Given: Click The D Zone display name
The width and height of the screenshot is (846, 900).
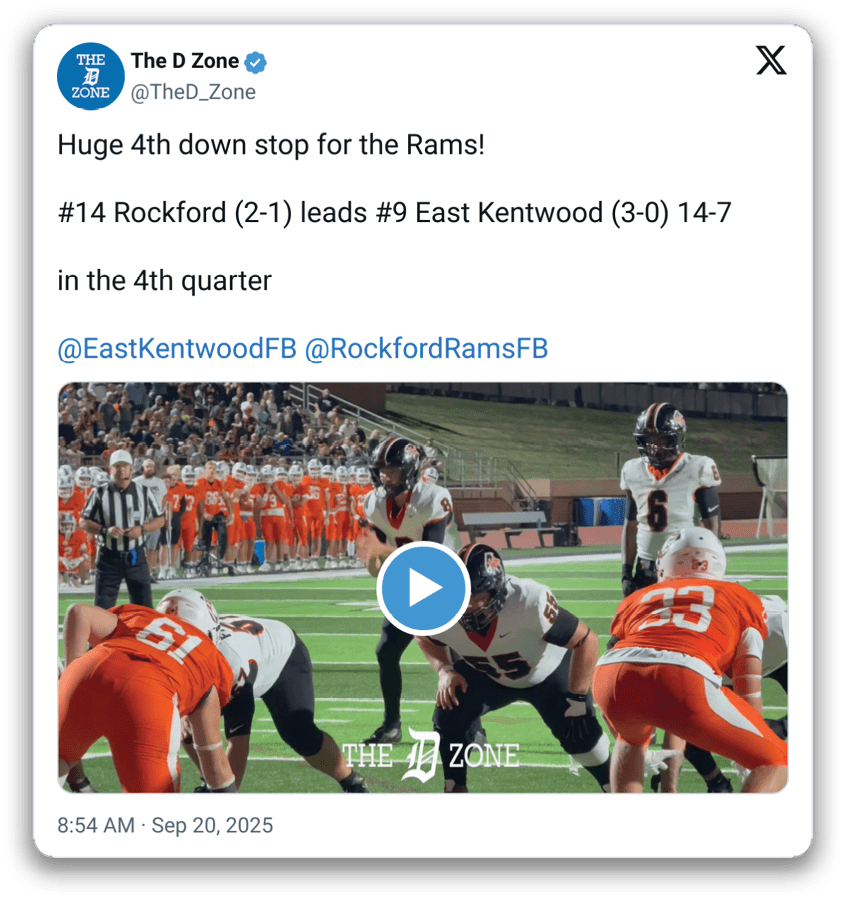Looking at the screenshot, I should point(185,61).
